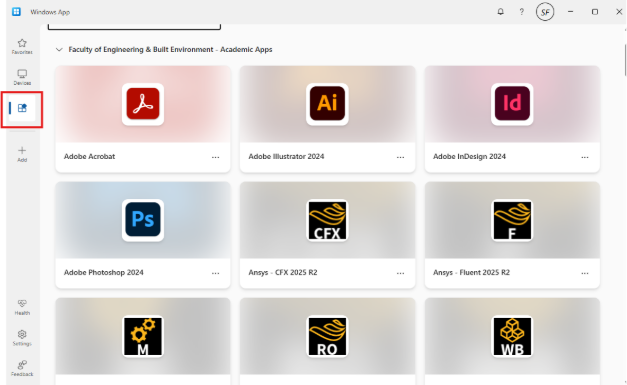
Task: Click the help question mark icon
Action: coord(521,12)
